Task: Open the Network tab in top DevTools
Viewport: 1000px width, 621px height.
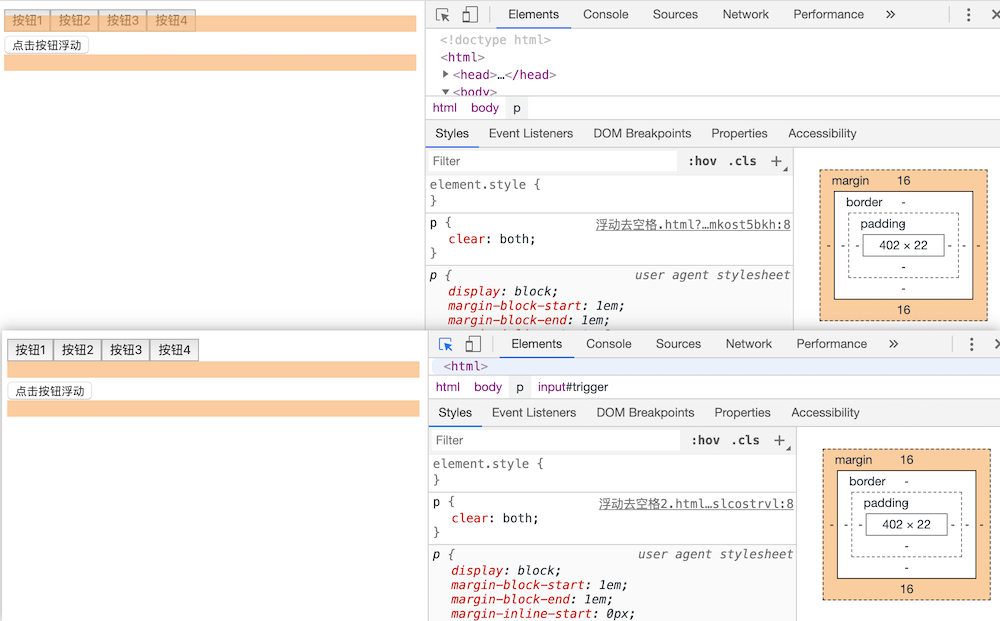Action: 746,15
